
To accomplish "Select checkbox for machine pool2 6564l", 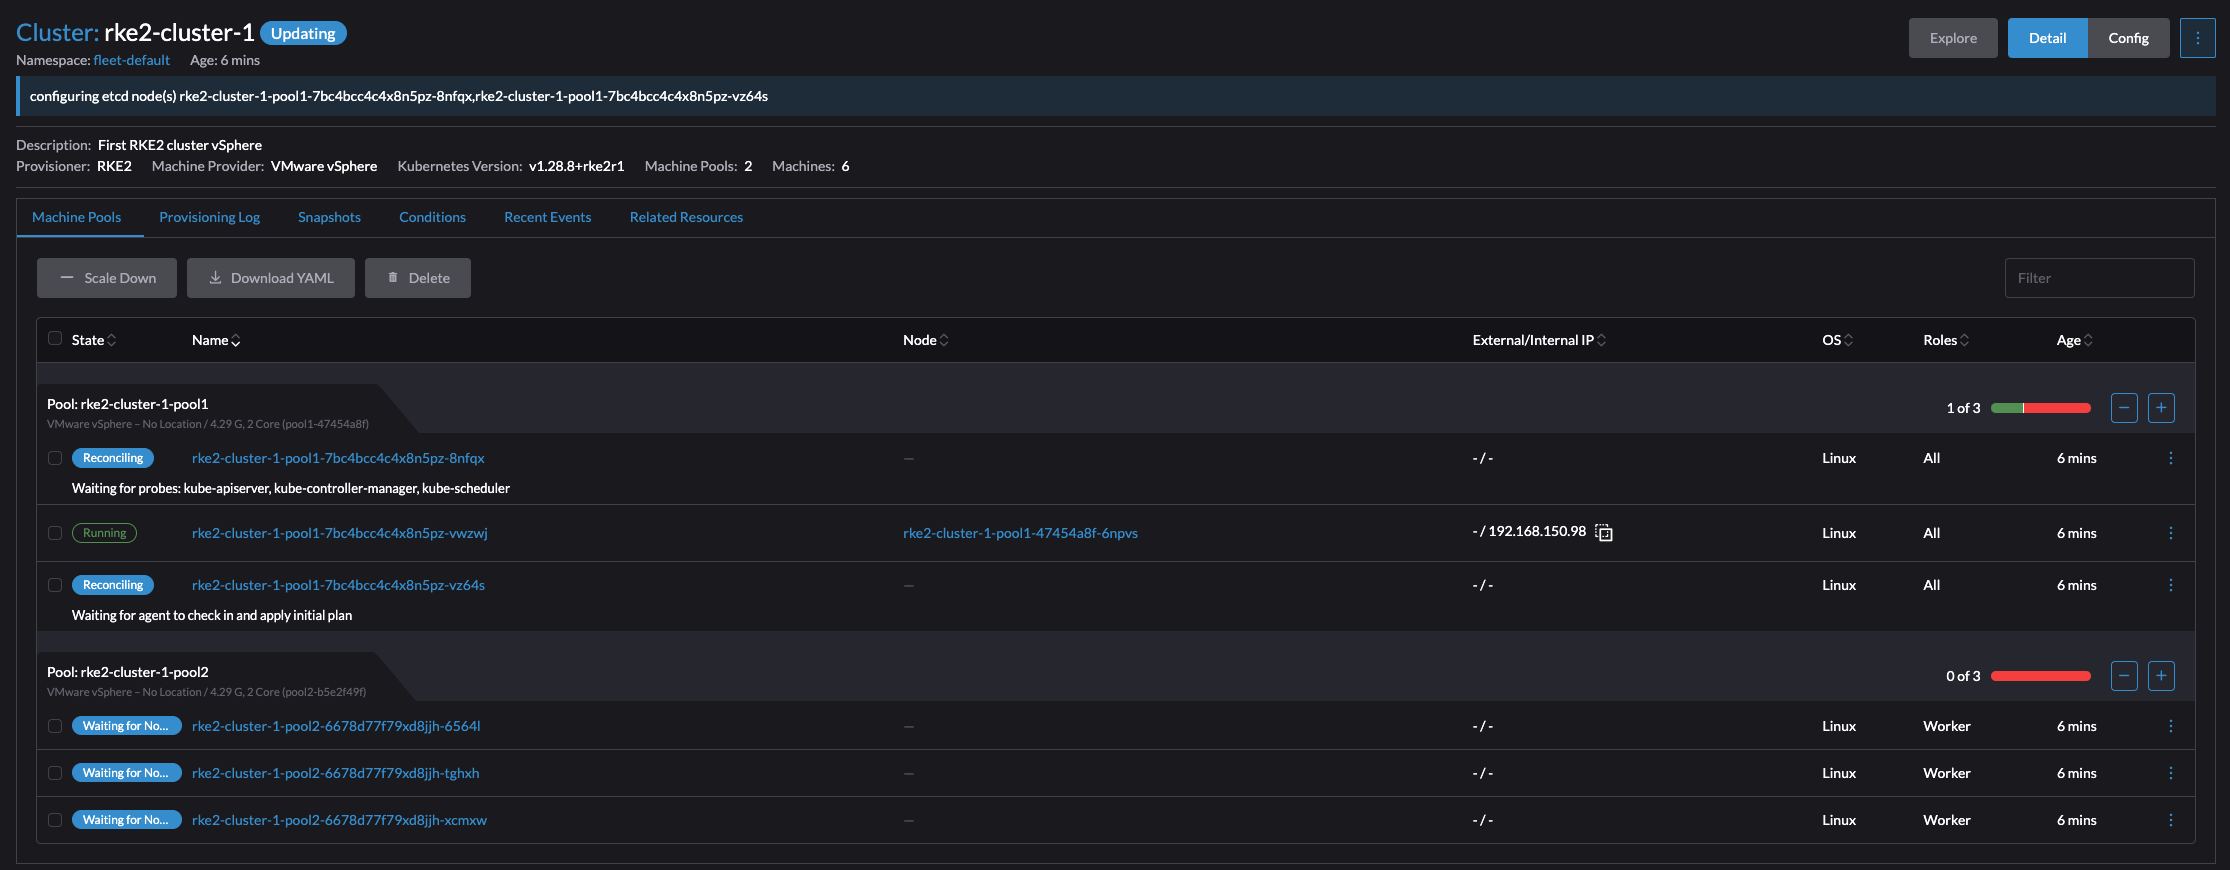I will pyautogui.click(x=55, y=726).
